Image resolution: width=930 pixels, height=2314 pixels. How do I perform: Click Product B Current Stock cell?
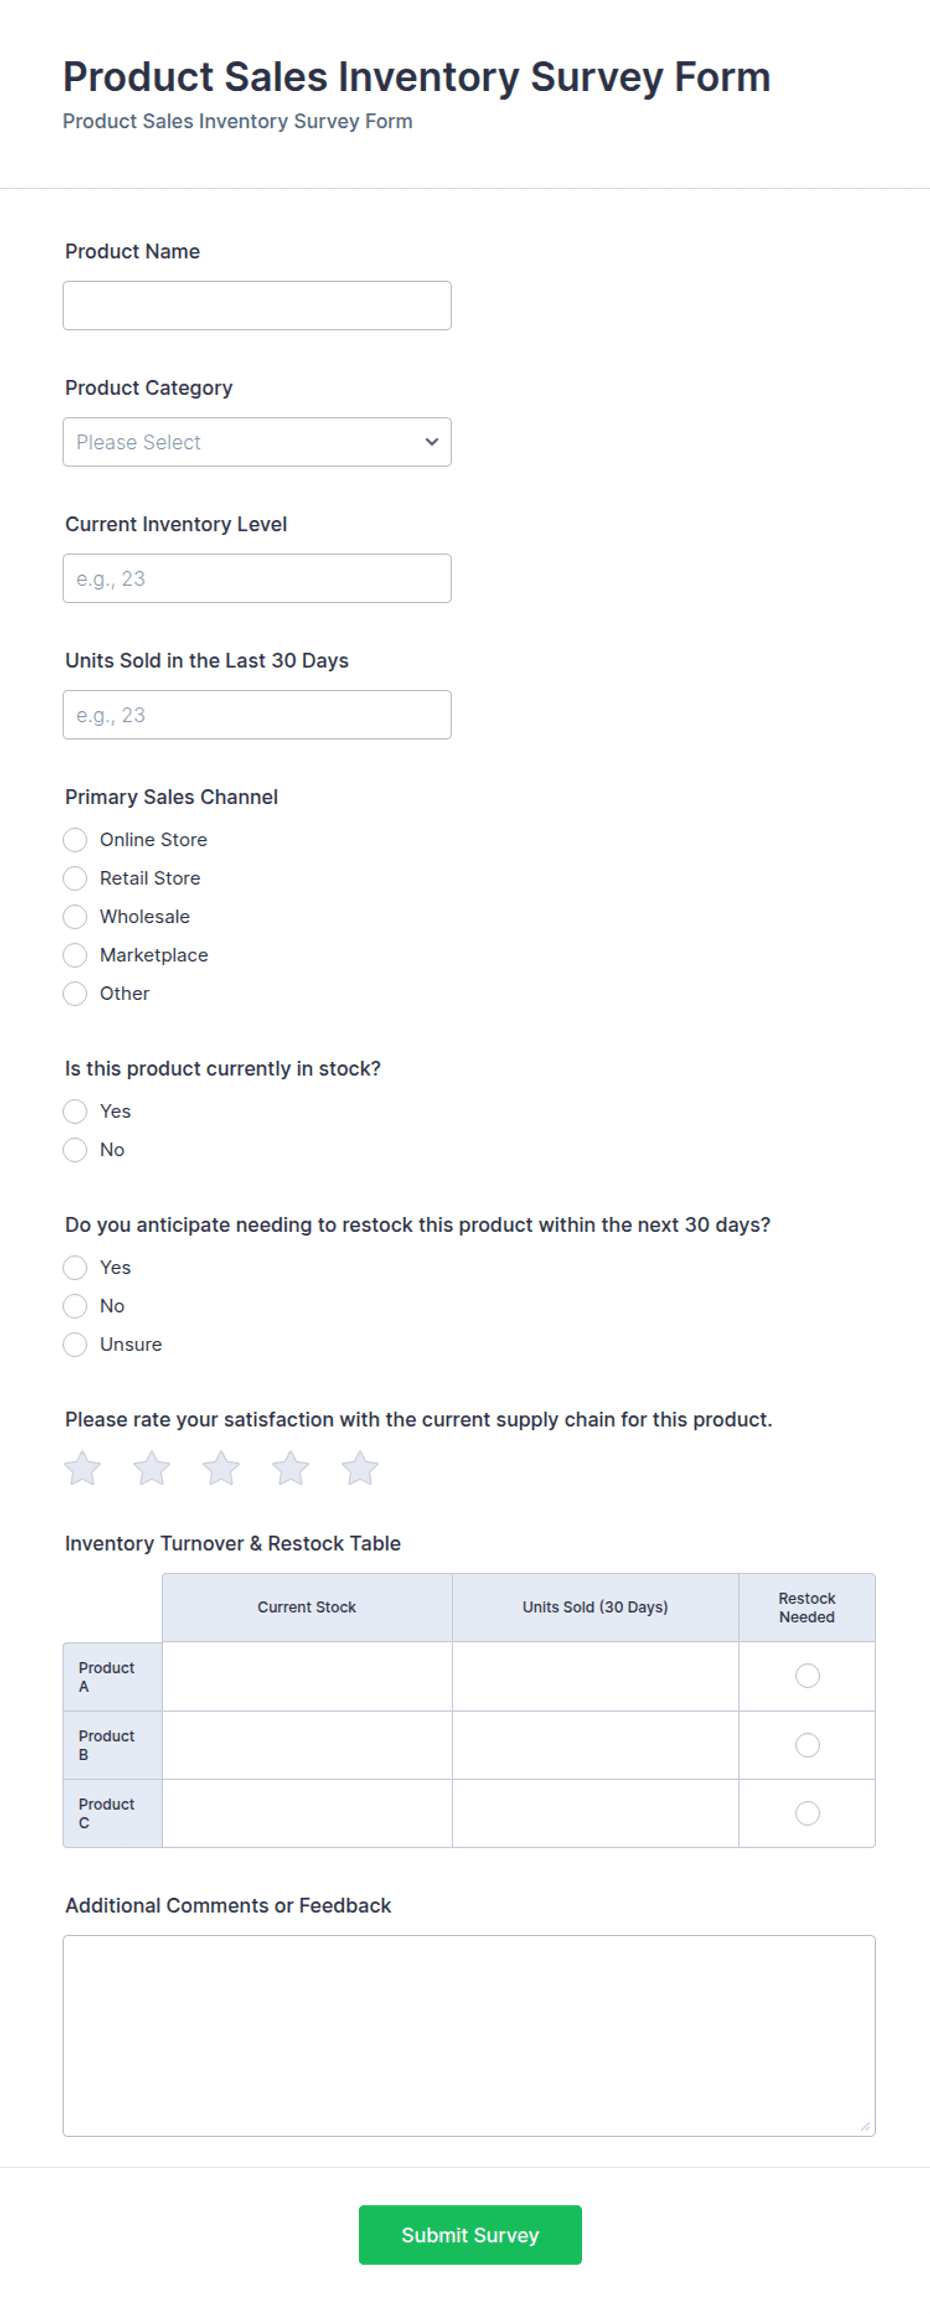tap(307, 1745)
